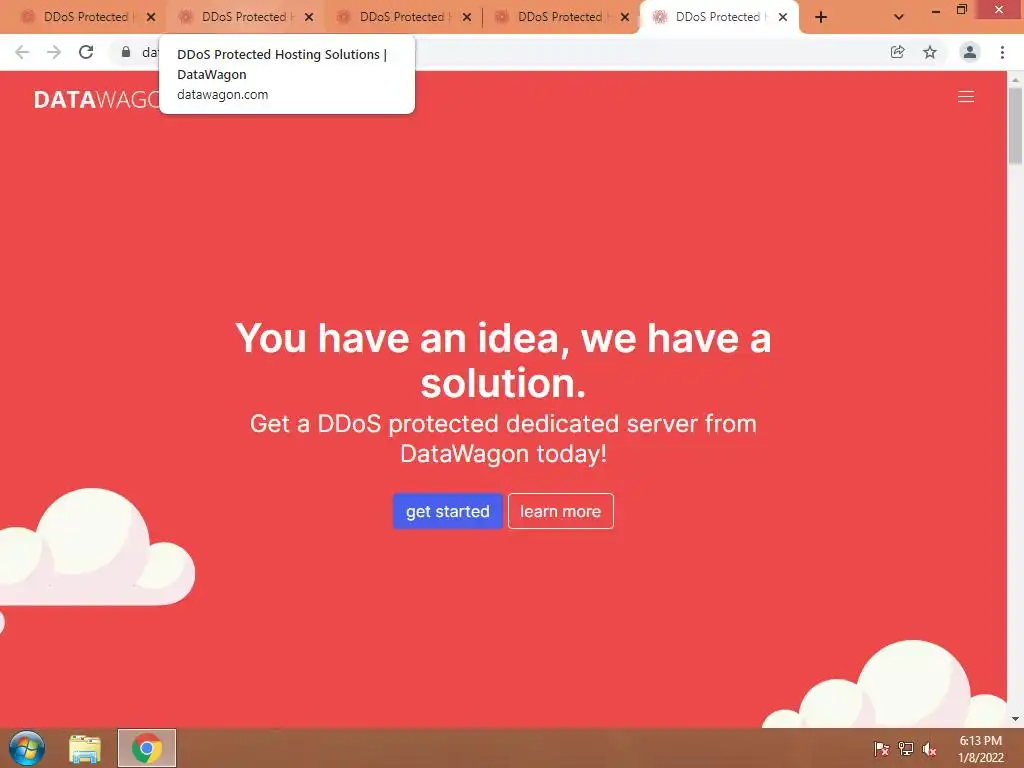The image size is (1024, 768).
Task: Click the DATAWAGON logo
Action: (x=97, y=99)
